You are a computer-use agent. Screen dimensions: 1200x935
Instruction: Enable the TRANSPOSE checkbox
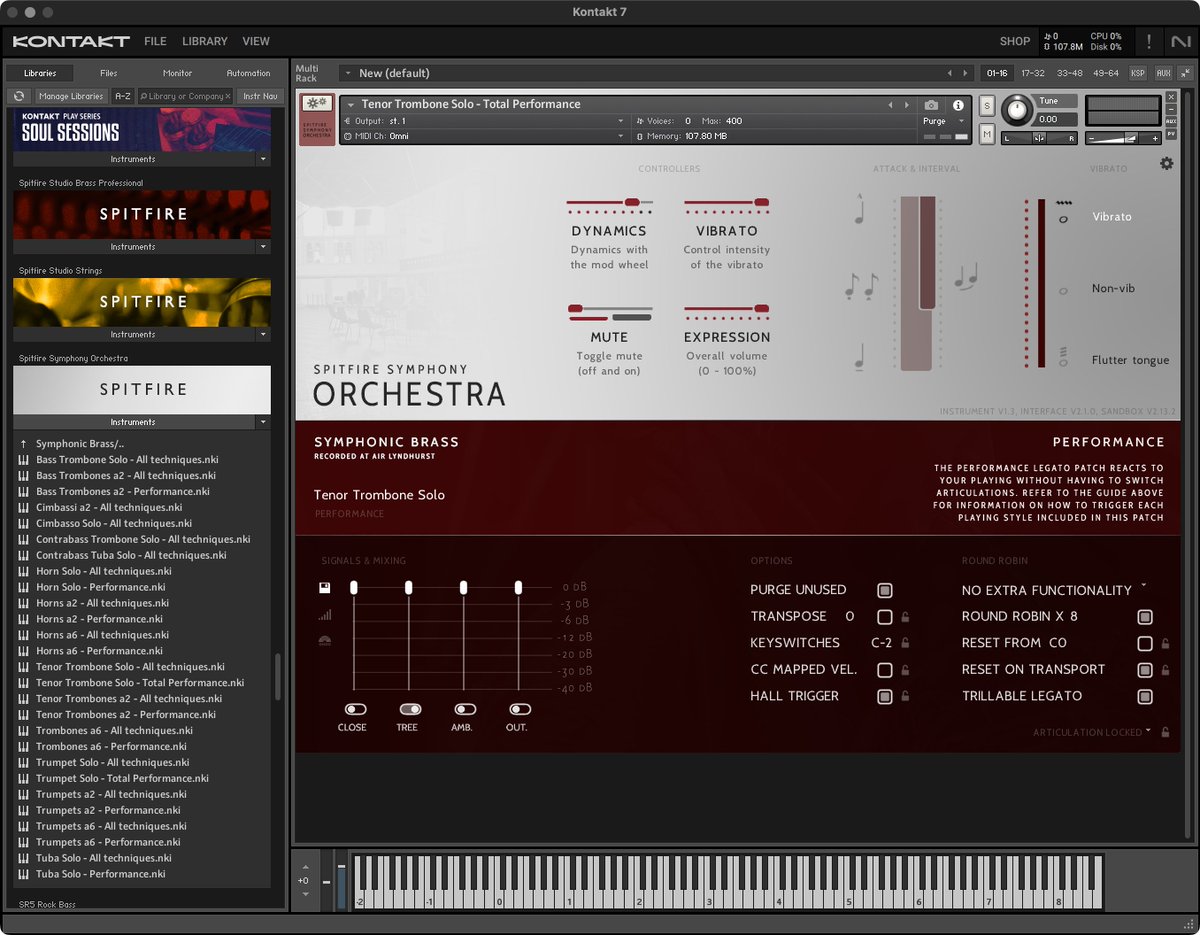tap(884, 617)
